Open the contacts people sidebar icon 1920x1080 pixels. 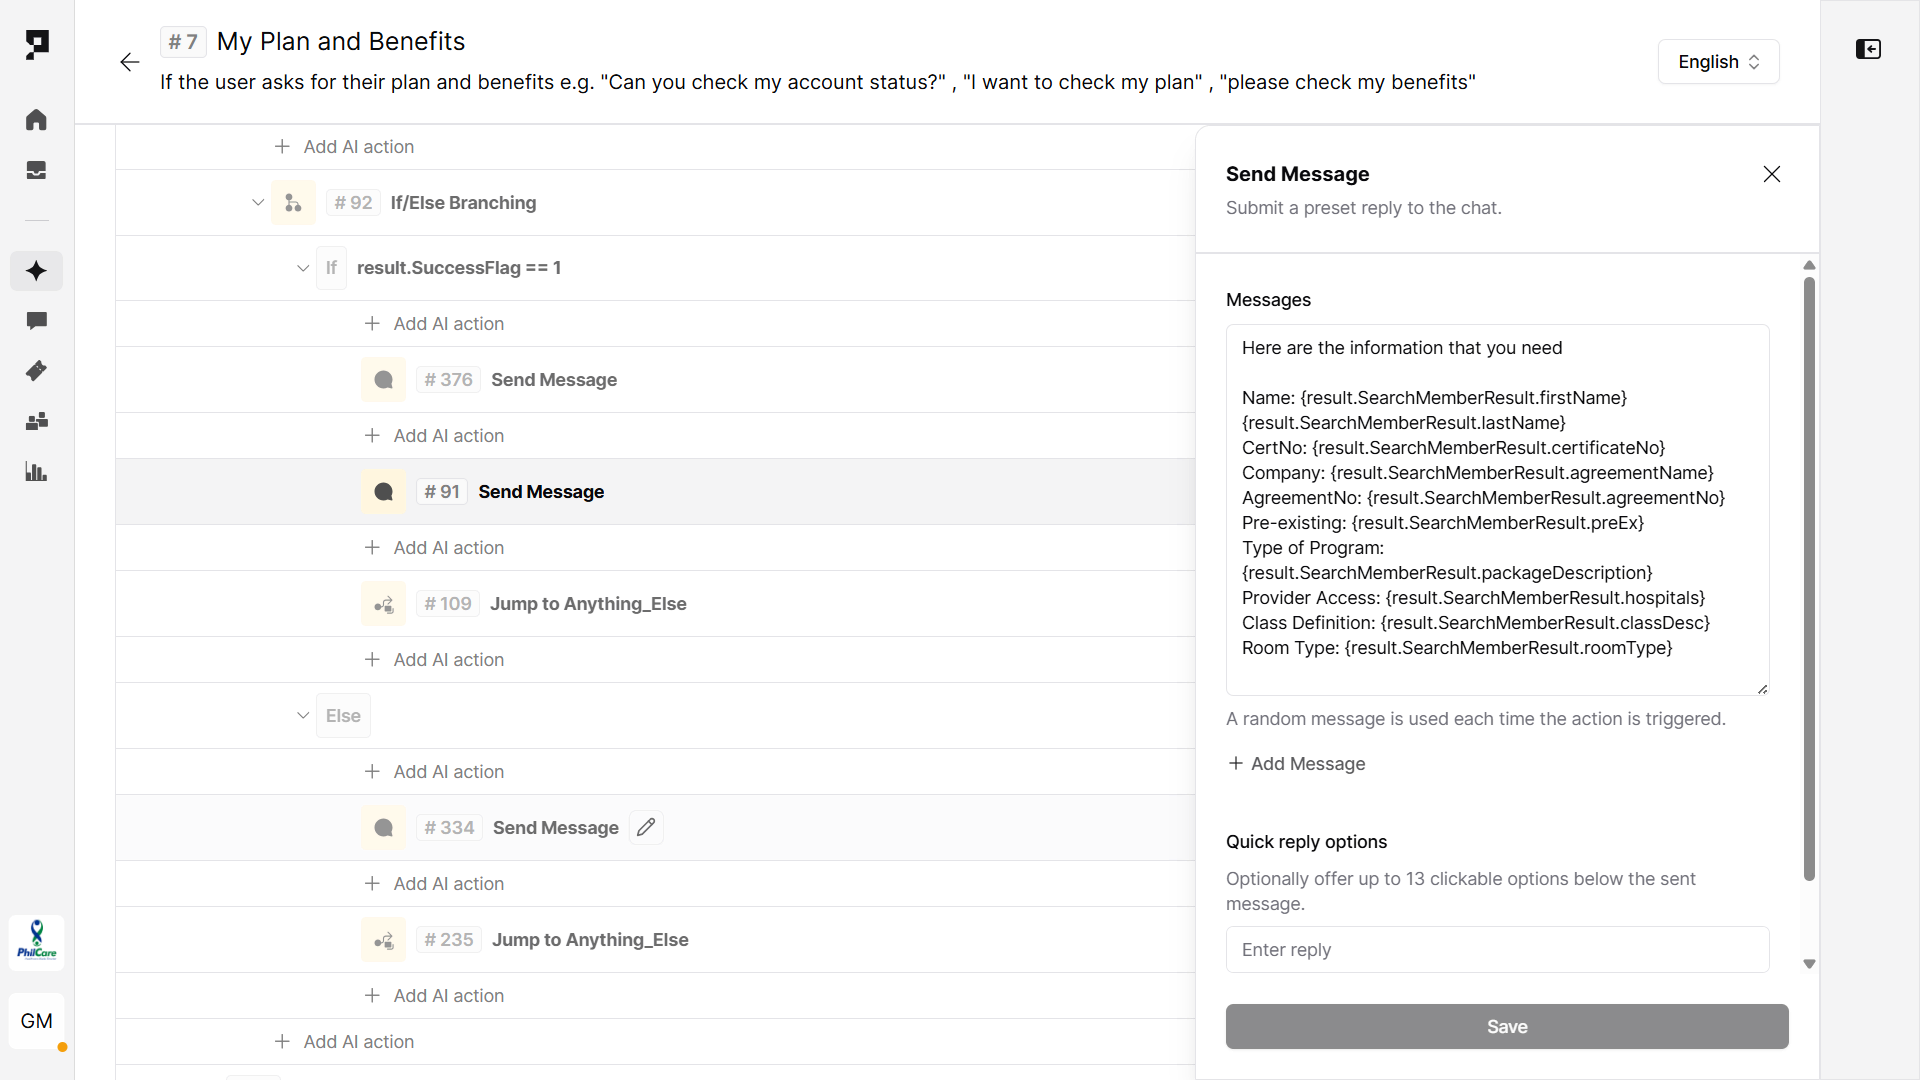coord(36,421)
